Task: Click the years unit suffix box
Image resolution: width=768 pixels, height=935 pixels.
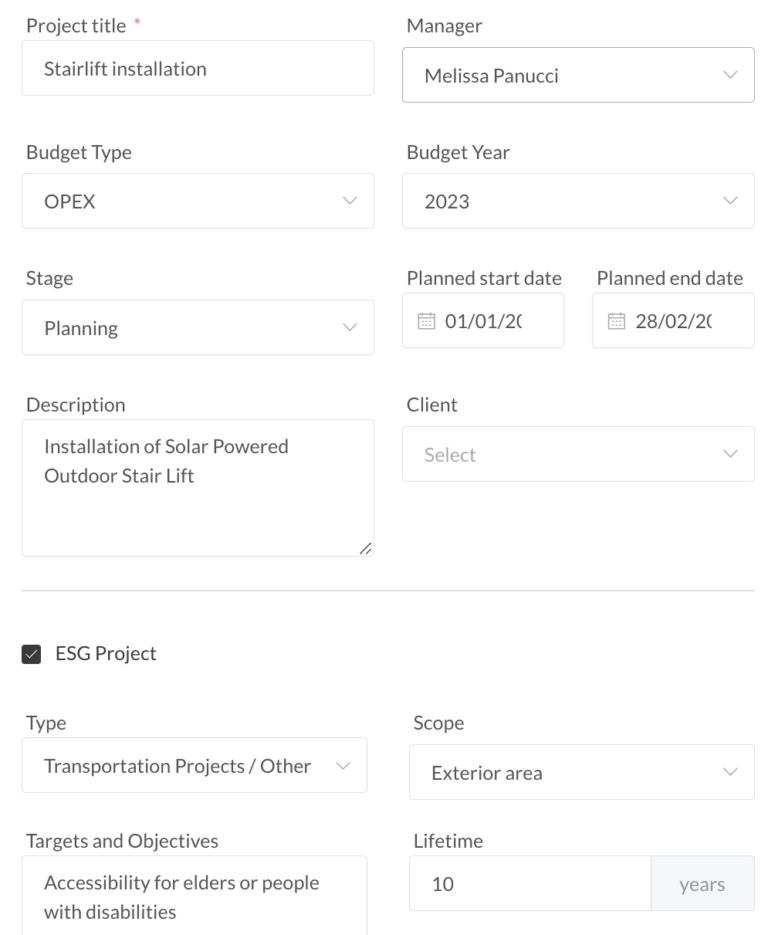Action: (x=702, y=884)
